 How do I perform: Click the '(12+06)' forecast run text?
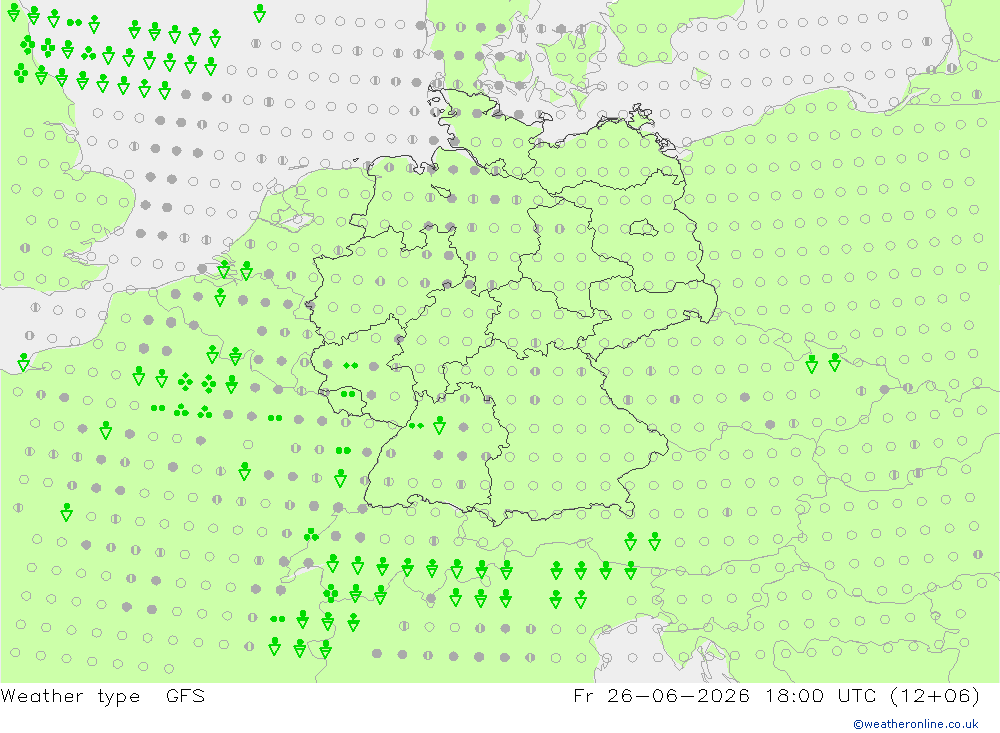[934, 695]
